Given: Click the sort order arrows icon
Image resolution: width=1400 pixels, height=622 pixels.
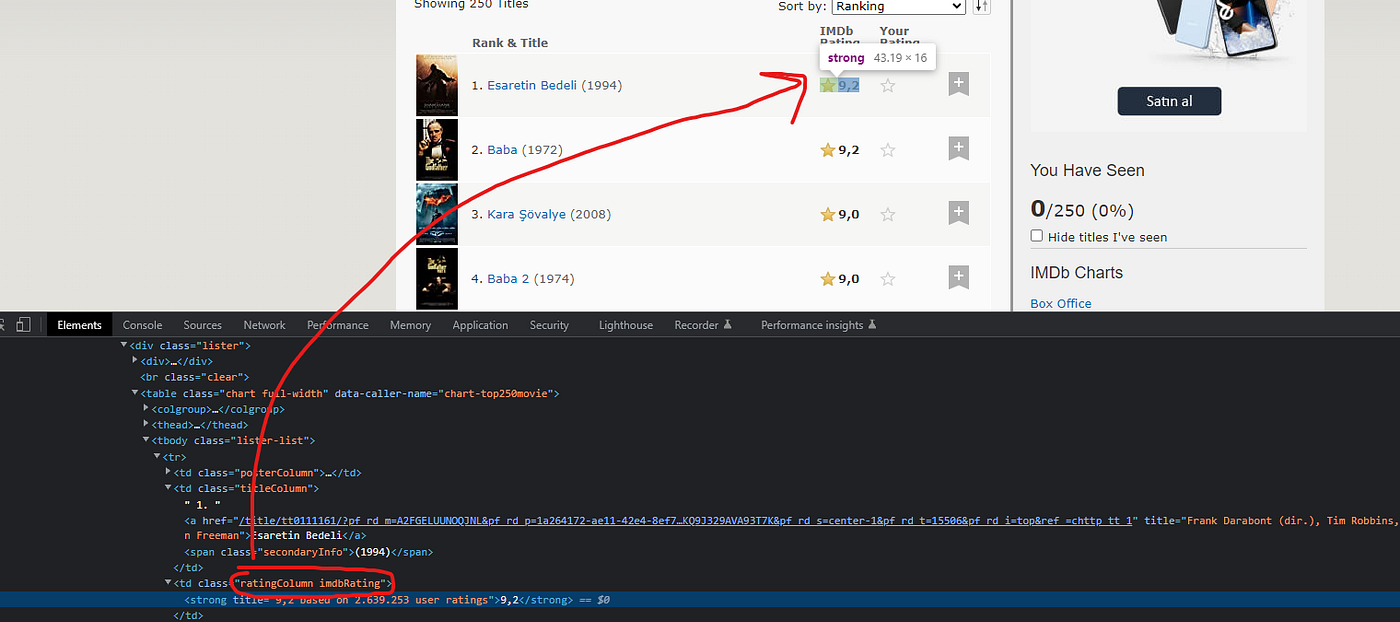Looking at the screenshot, I should click(980, 7).
